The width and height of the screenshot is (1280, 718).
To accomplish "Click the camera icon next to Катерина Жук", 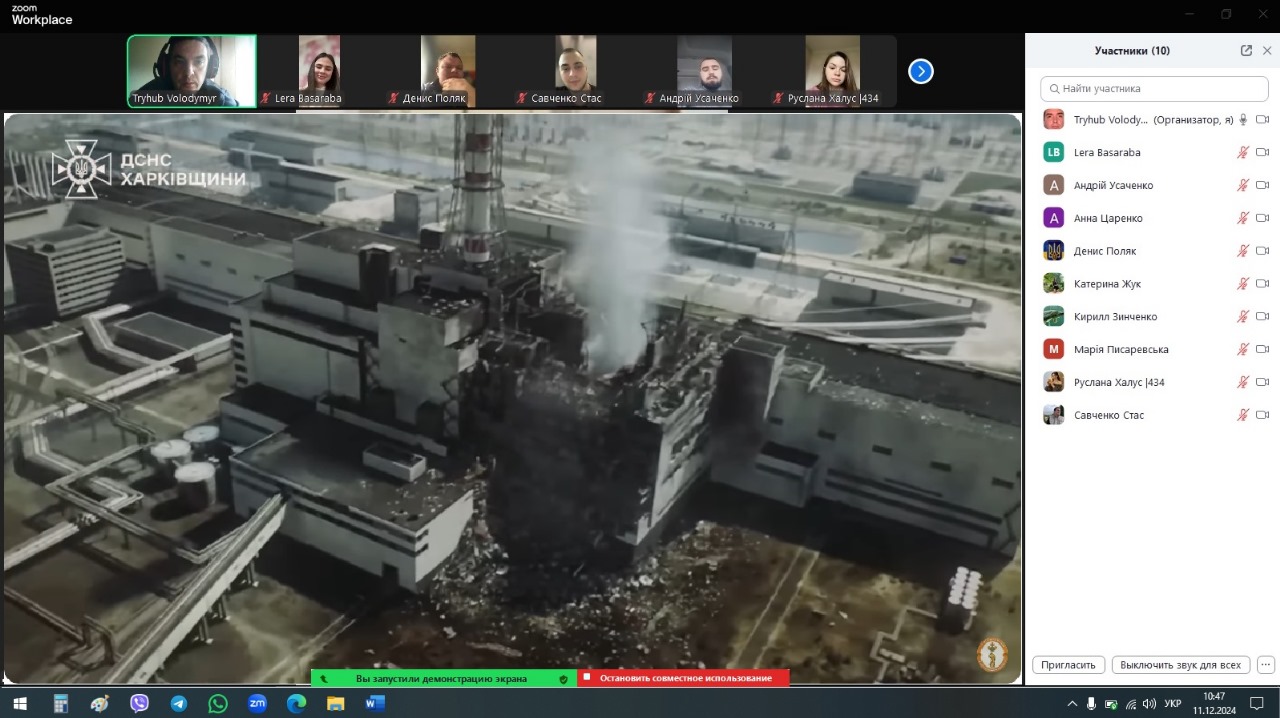I will coord(1262,284).
